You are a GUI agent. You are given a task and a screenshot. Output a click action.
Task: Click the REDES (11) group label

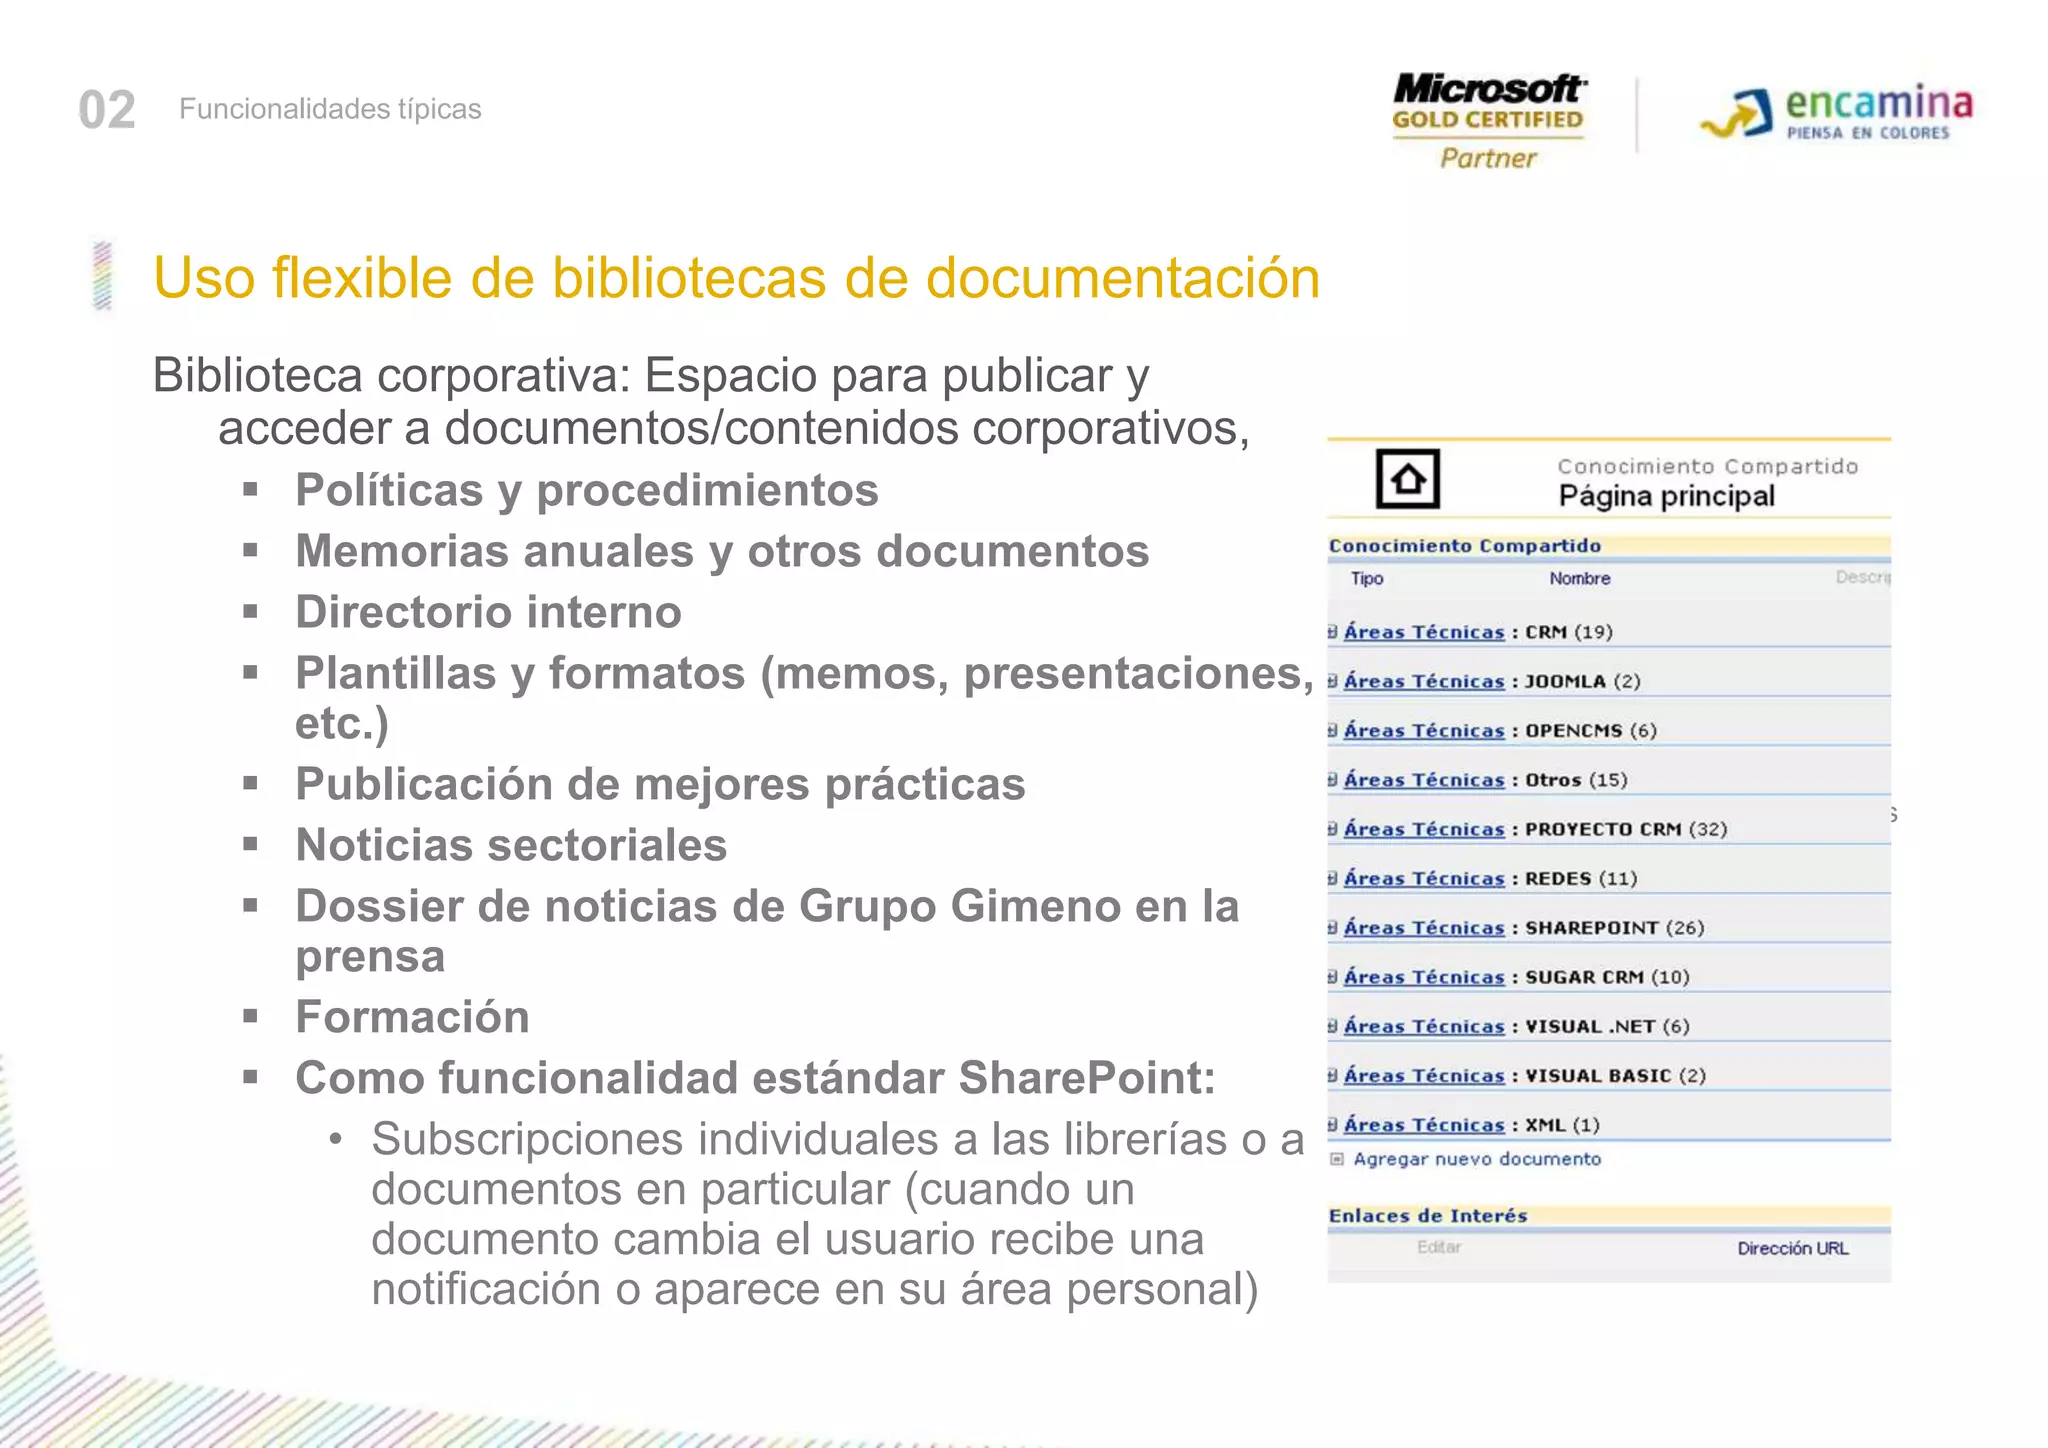click(x=1581, y=878)
